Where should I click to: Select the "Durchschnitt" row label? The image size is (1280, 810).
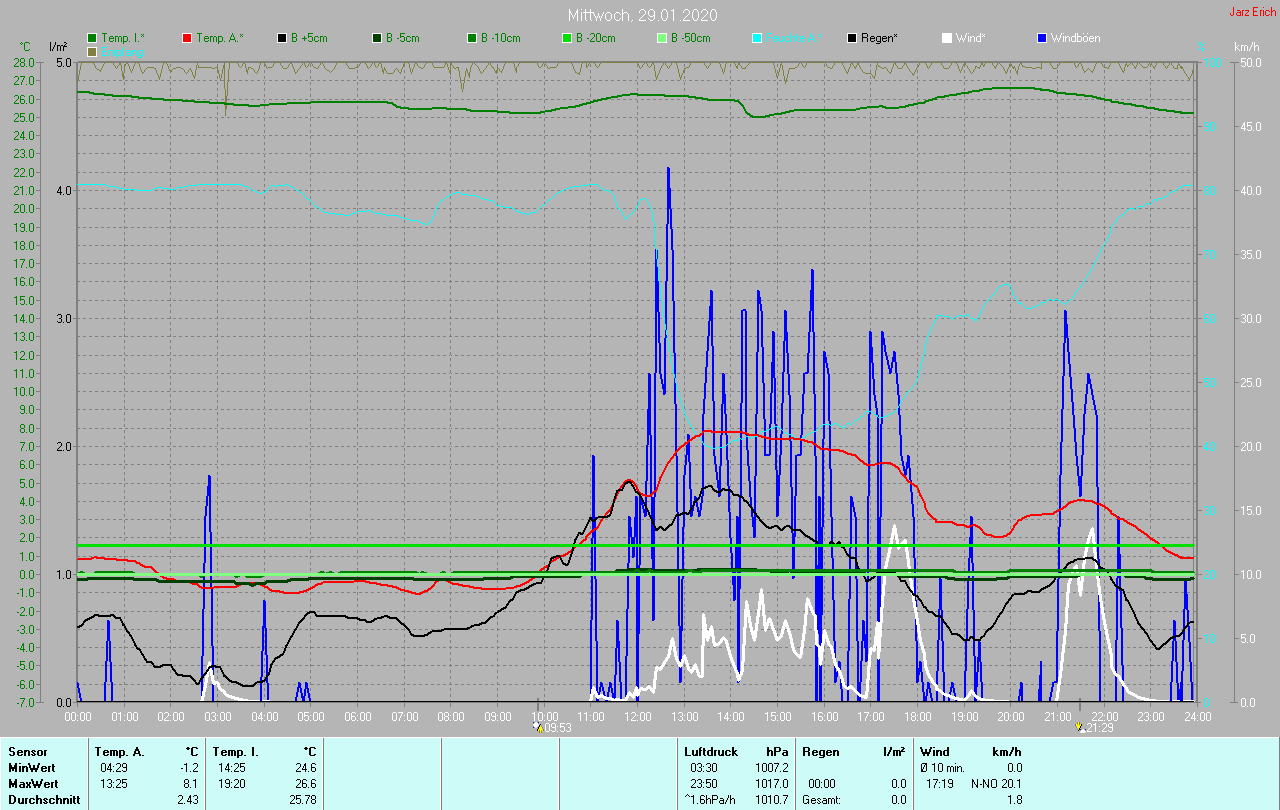coord(42,800)
